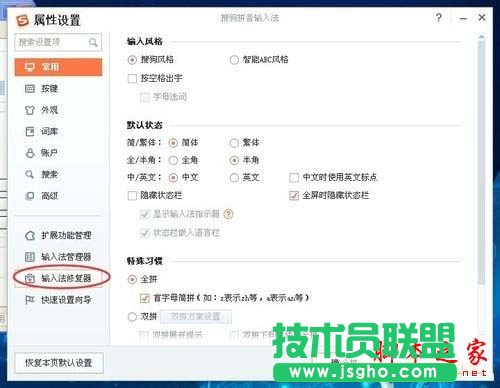This screenshot has height=388, width=500.
Task: Click the scrollbar up arrow at top right
Action: pyautogui.click(x=481, y=37)
